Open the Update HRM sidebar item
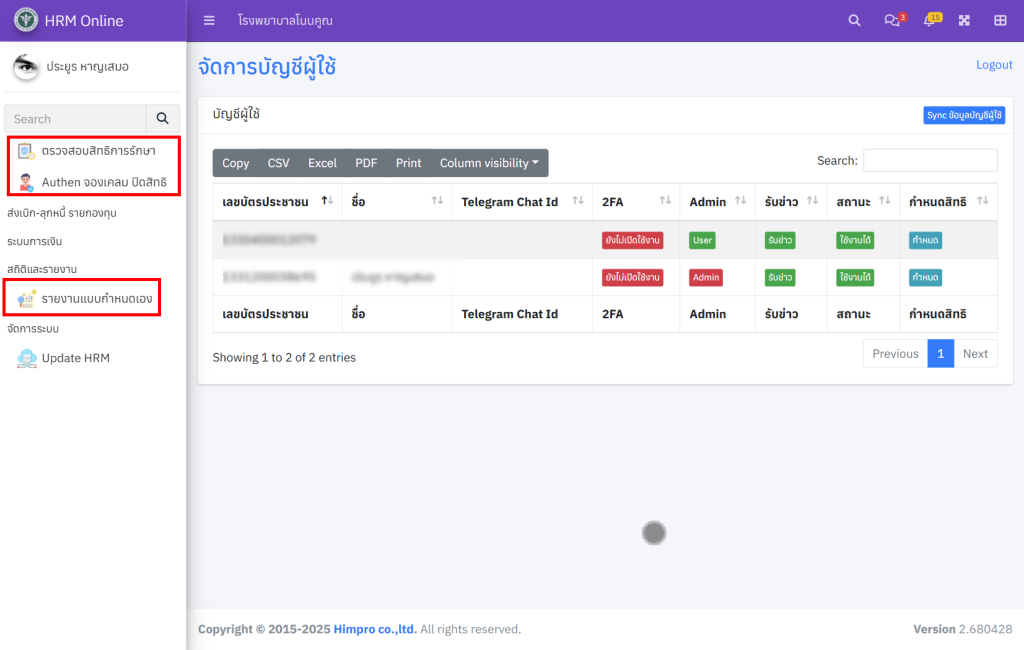1024x650 pixels. click(75, 358)
